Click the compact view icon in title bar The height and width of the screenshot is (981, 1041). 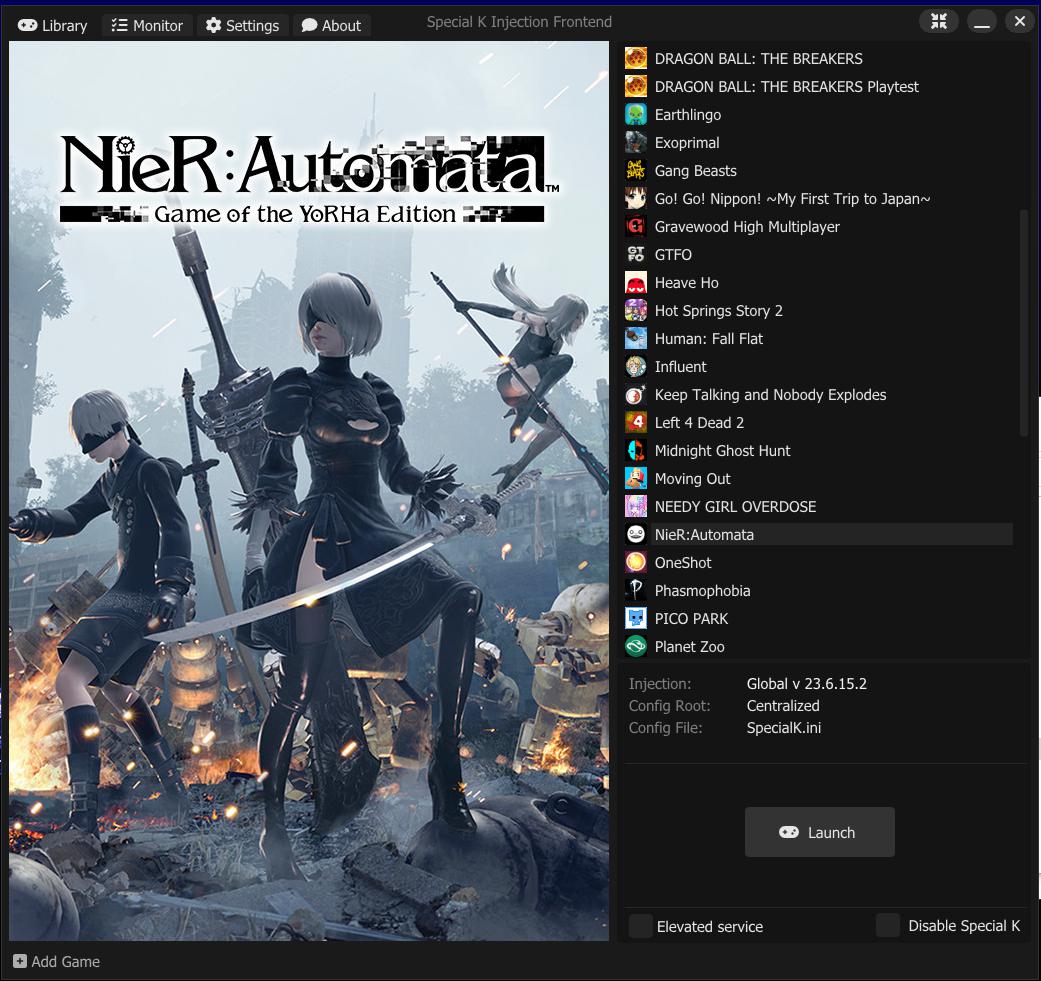pyautogui.click(x=938, y=21)
